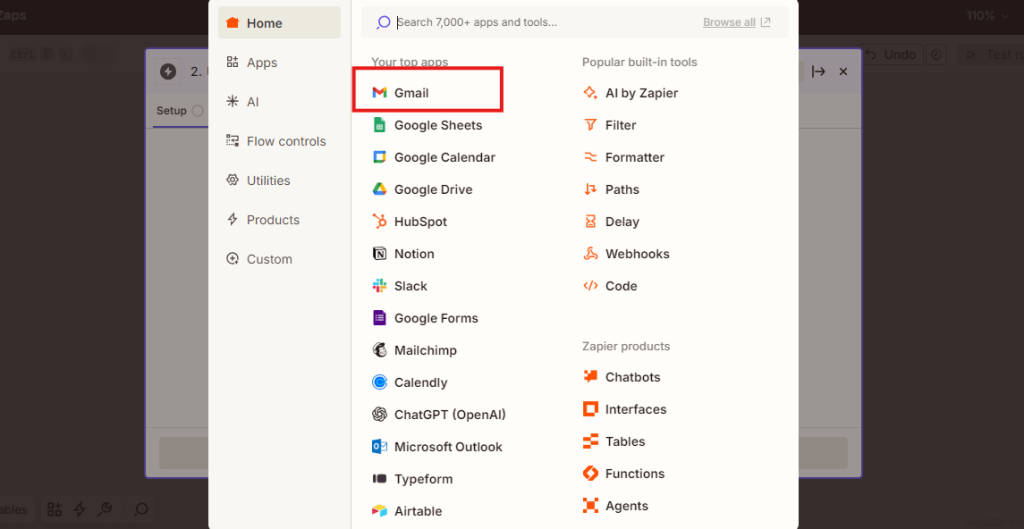Select the Delay hourglass icon

[590, 221]
